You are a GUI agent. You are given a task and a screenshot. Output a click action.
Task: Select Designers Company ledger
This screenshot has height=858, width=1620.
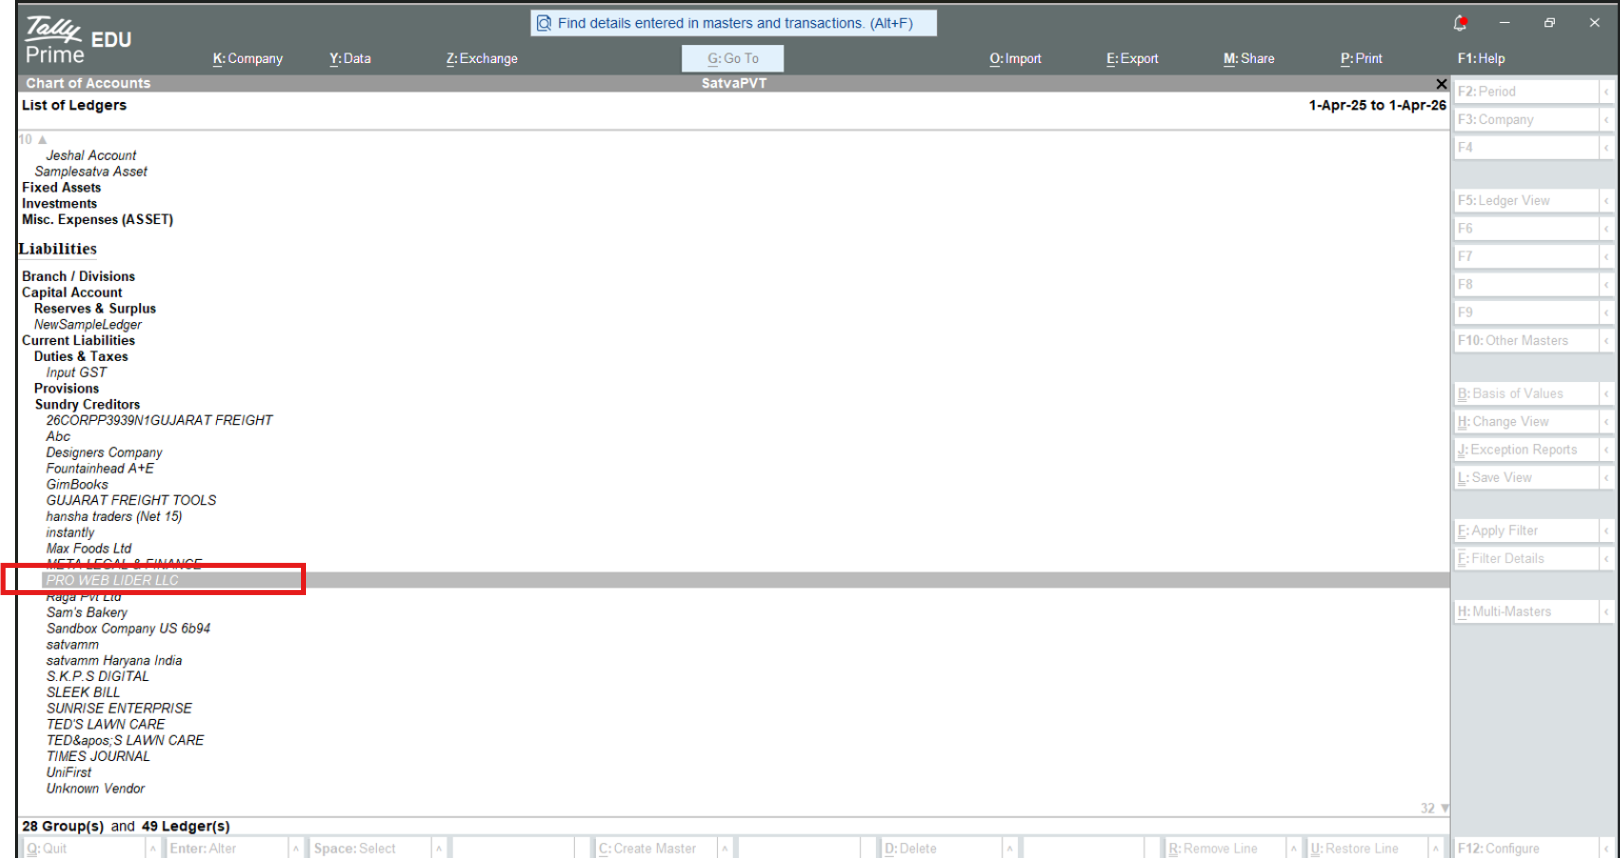tap(104, 453)
